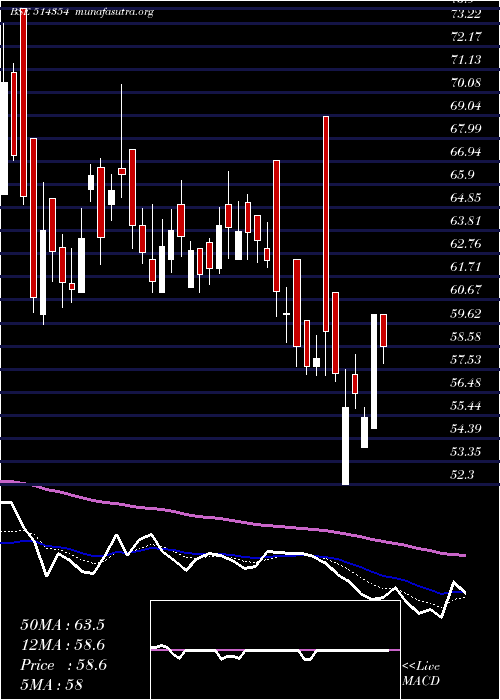This screenshot has width=500, height=700.
Task: Click the 61.71 price axis label
Action: click(x=467, y=267)
